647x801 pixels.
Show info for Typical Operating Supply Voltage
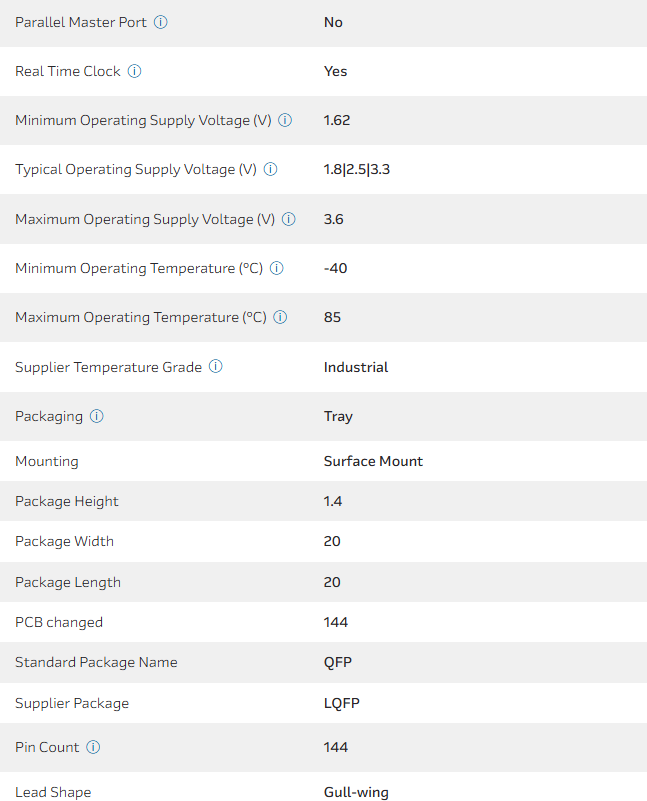tap(270, 169)
